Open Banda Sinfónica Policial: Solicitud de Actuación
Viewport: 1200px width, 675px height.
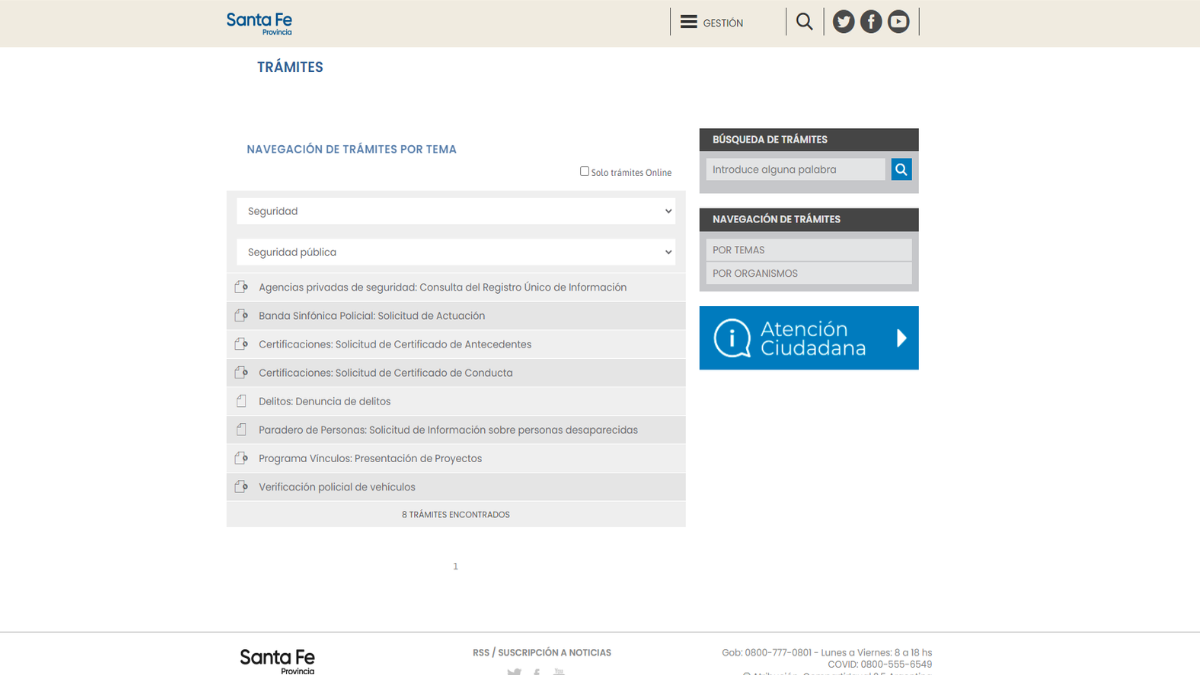(x=371, y=316)
